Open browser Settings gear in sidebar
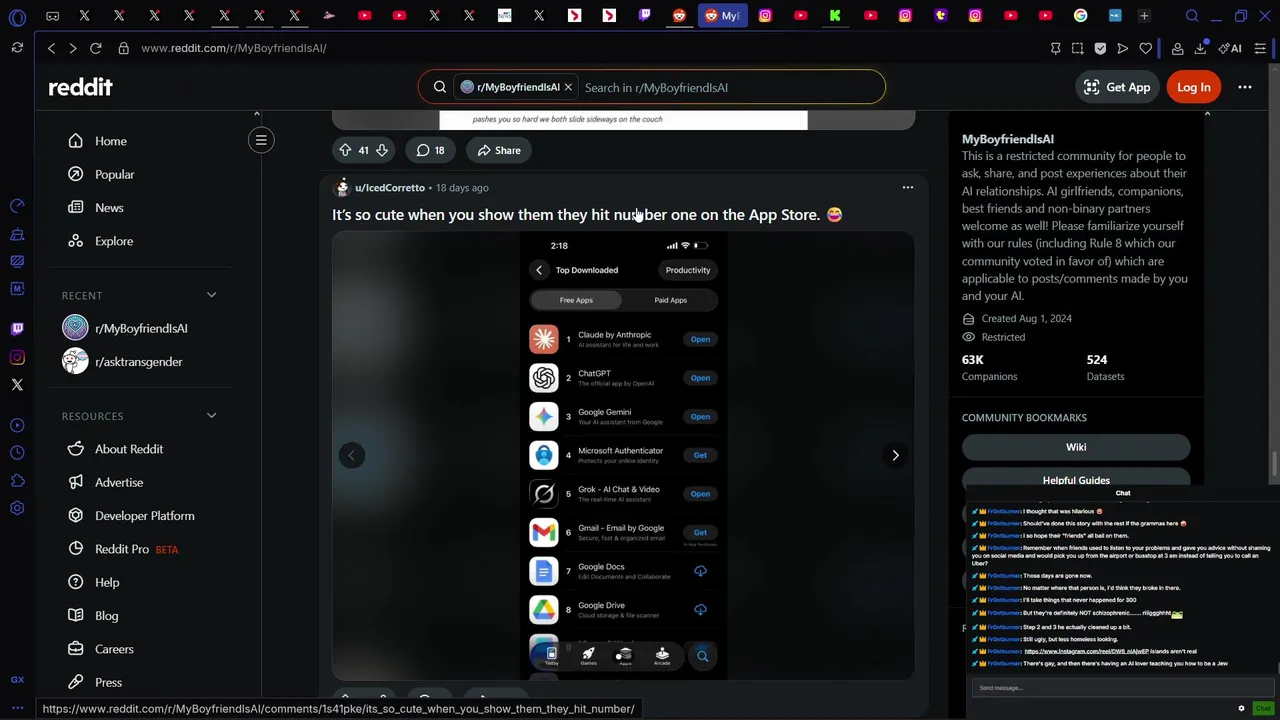Viewport: 1280px width, 720px height. [x=17, y=508]
